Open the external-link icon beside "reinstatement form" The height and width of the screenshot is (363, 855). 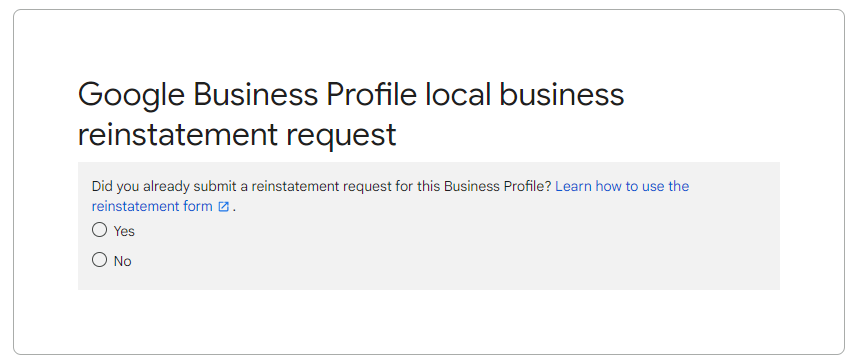[224, 207]
